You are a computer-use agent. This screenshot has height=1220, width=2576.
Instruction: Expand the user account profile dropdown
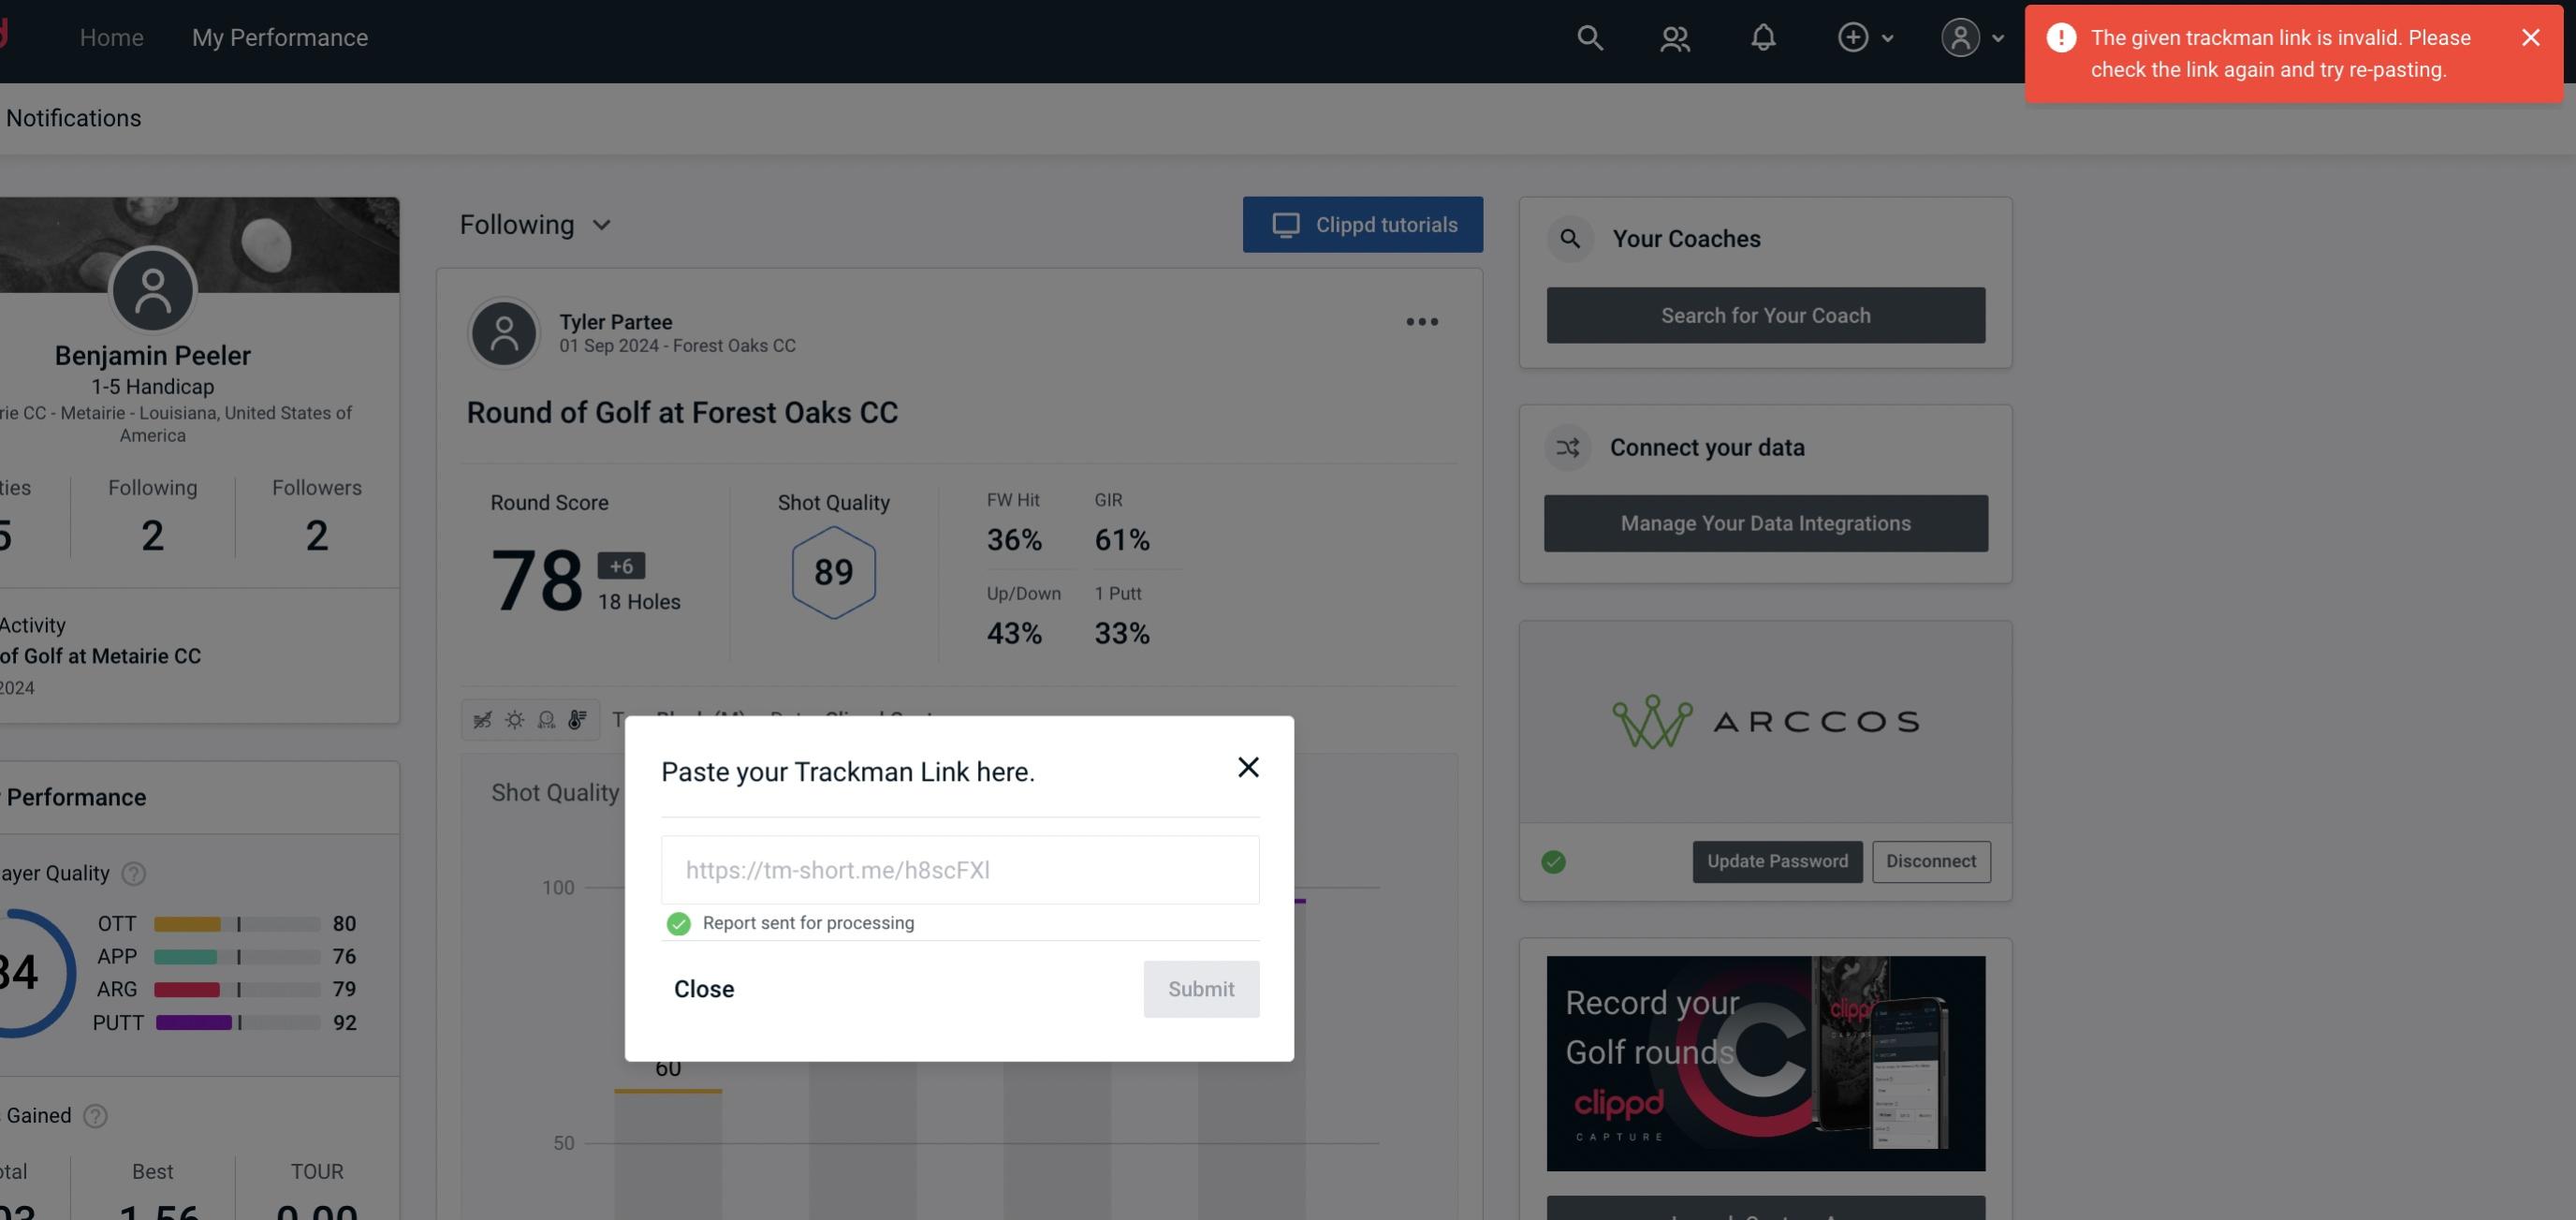1969,37
